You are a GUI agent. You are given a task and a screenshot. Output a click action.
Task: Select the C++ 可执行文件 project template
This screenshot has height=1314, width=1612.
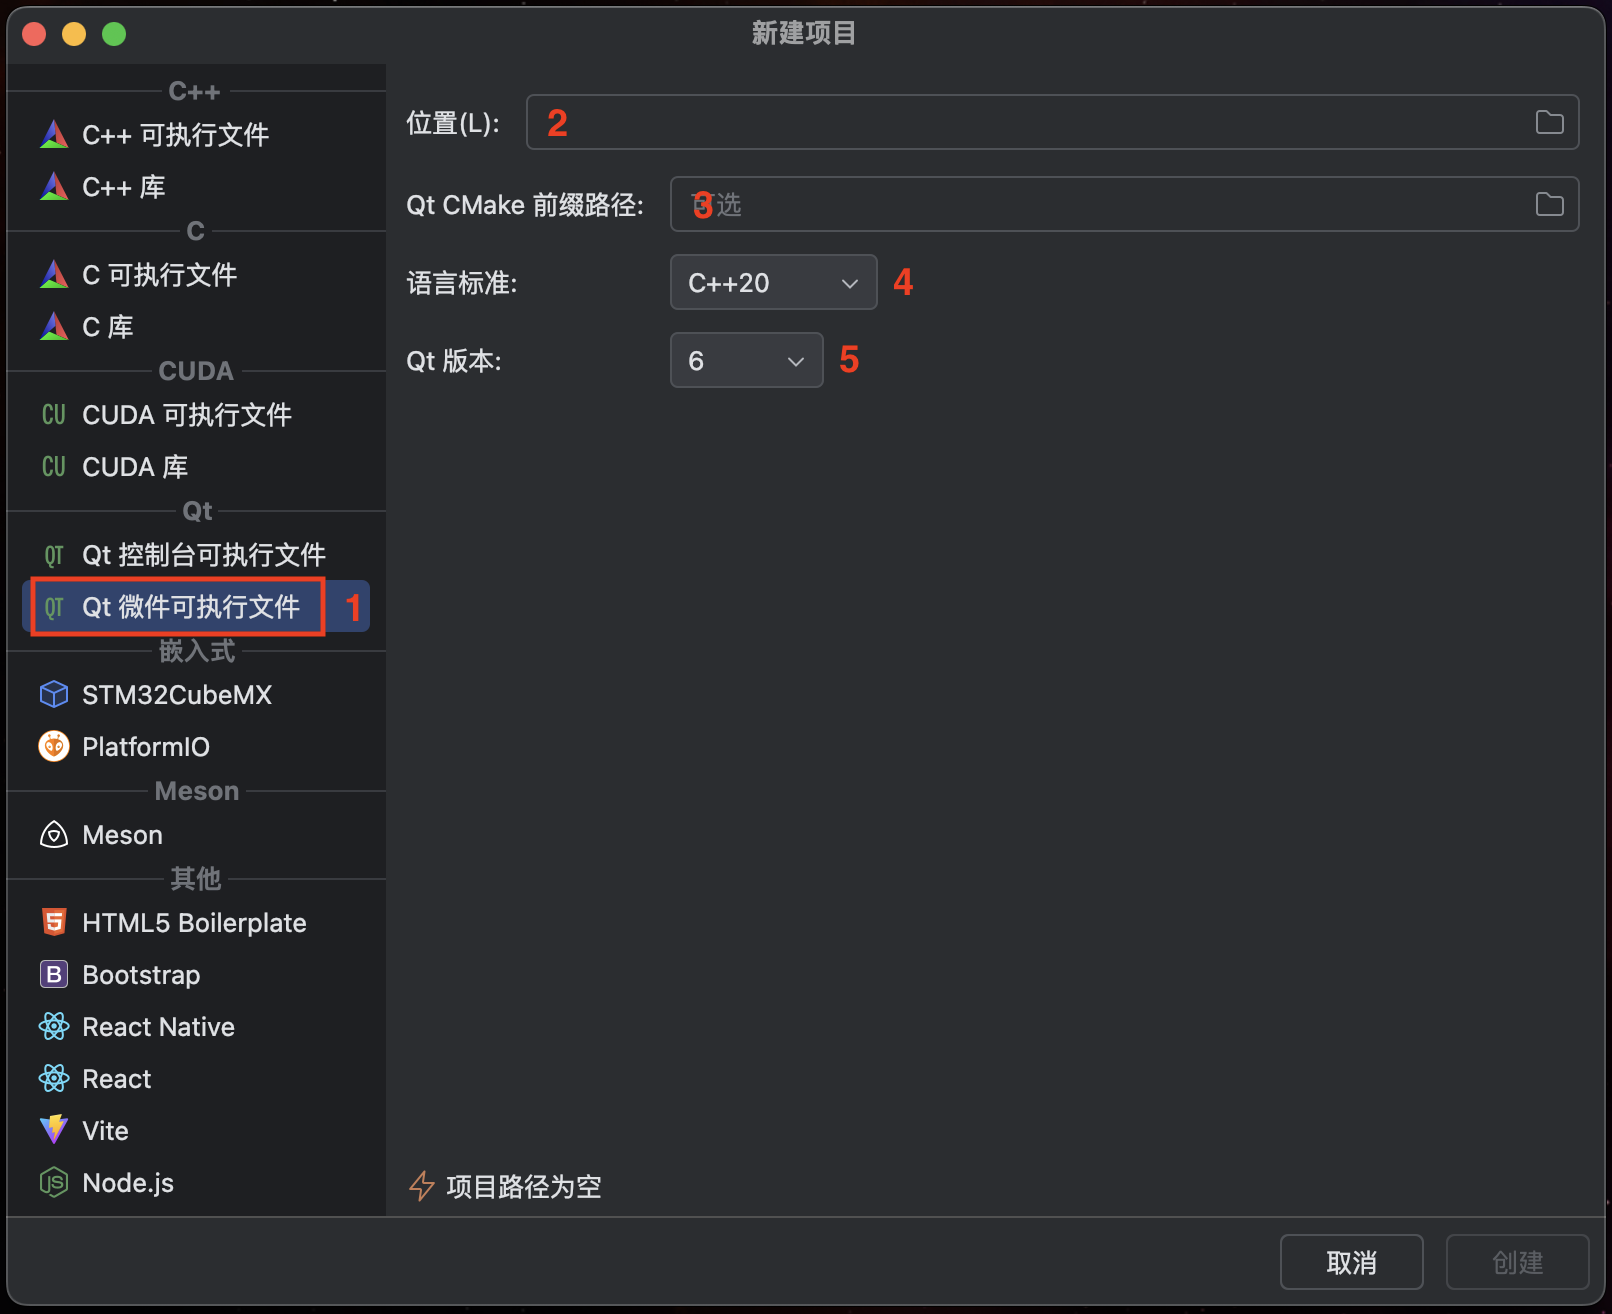[174, 134]
